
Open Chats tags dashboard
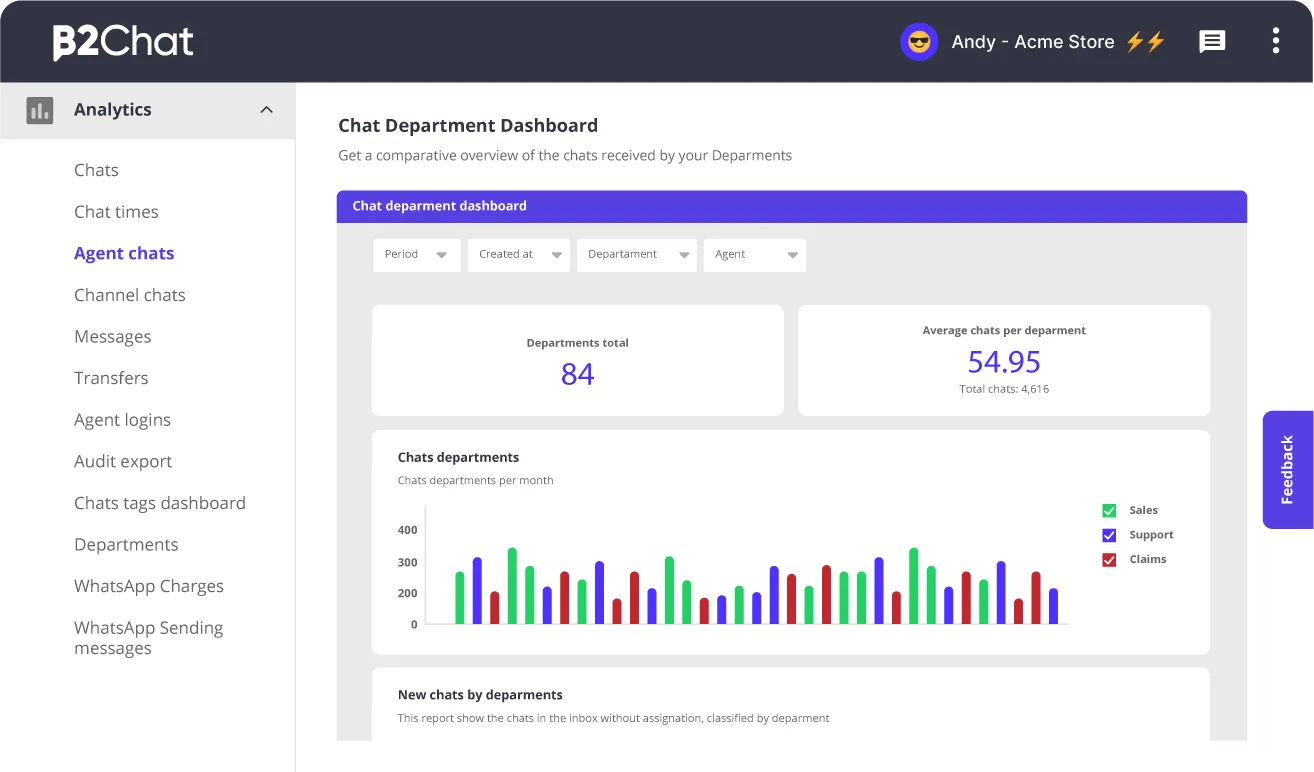point(160,503)
